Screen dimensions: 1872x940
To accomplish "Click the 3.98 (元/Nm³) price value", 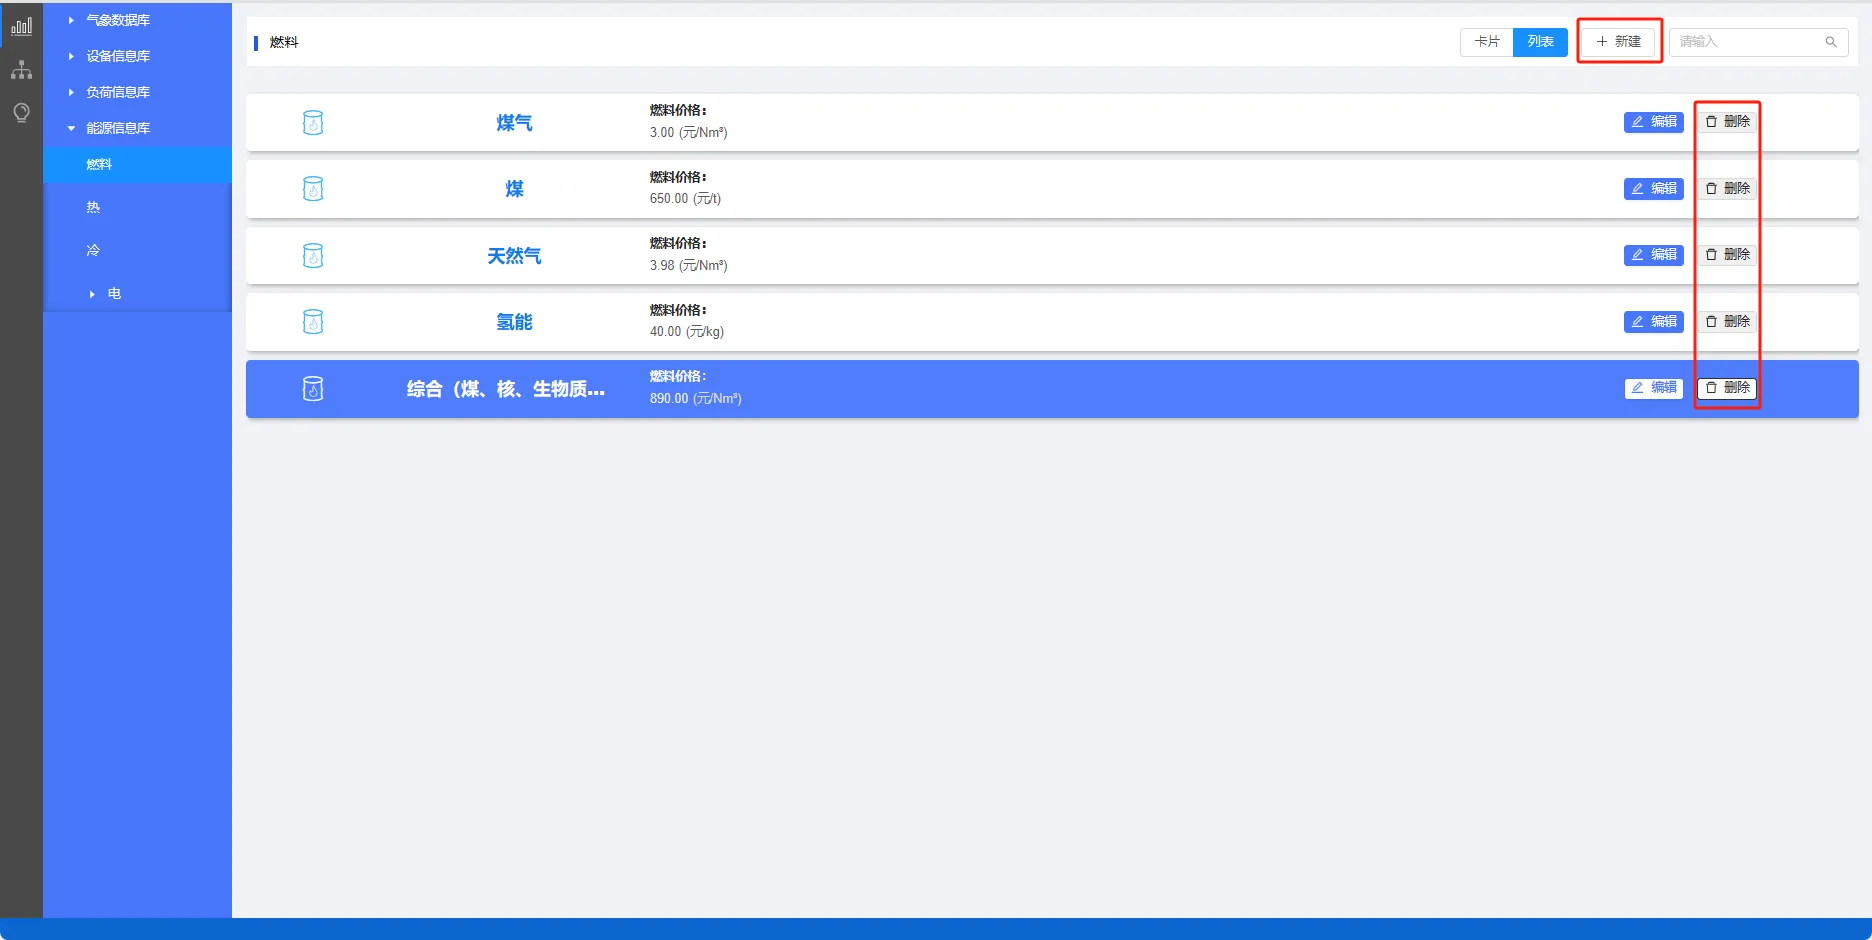I will 688,266.
